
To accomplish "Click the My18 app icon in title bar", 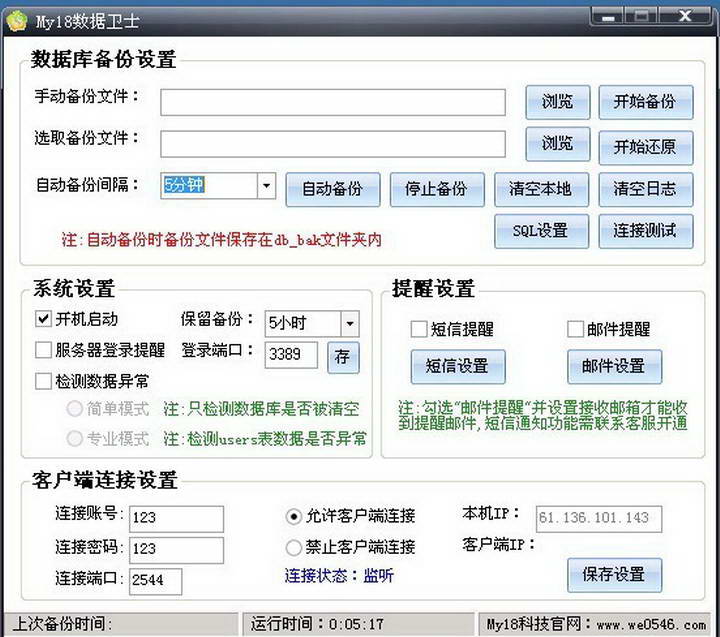I will (17, 21).
